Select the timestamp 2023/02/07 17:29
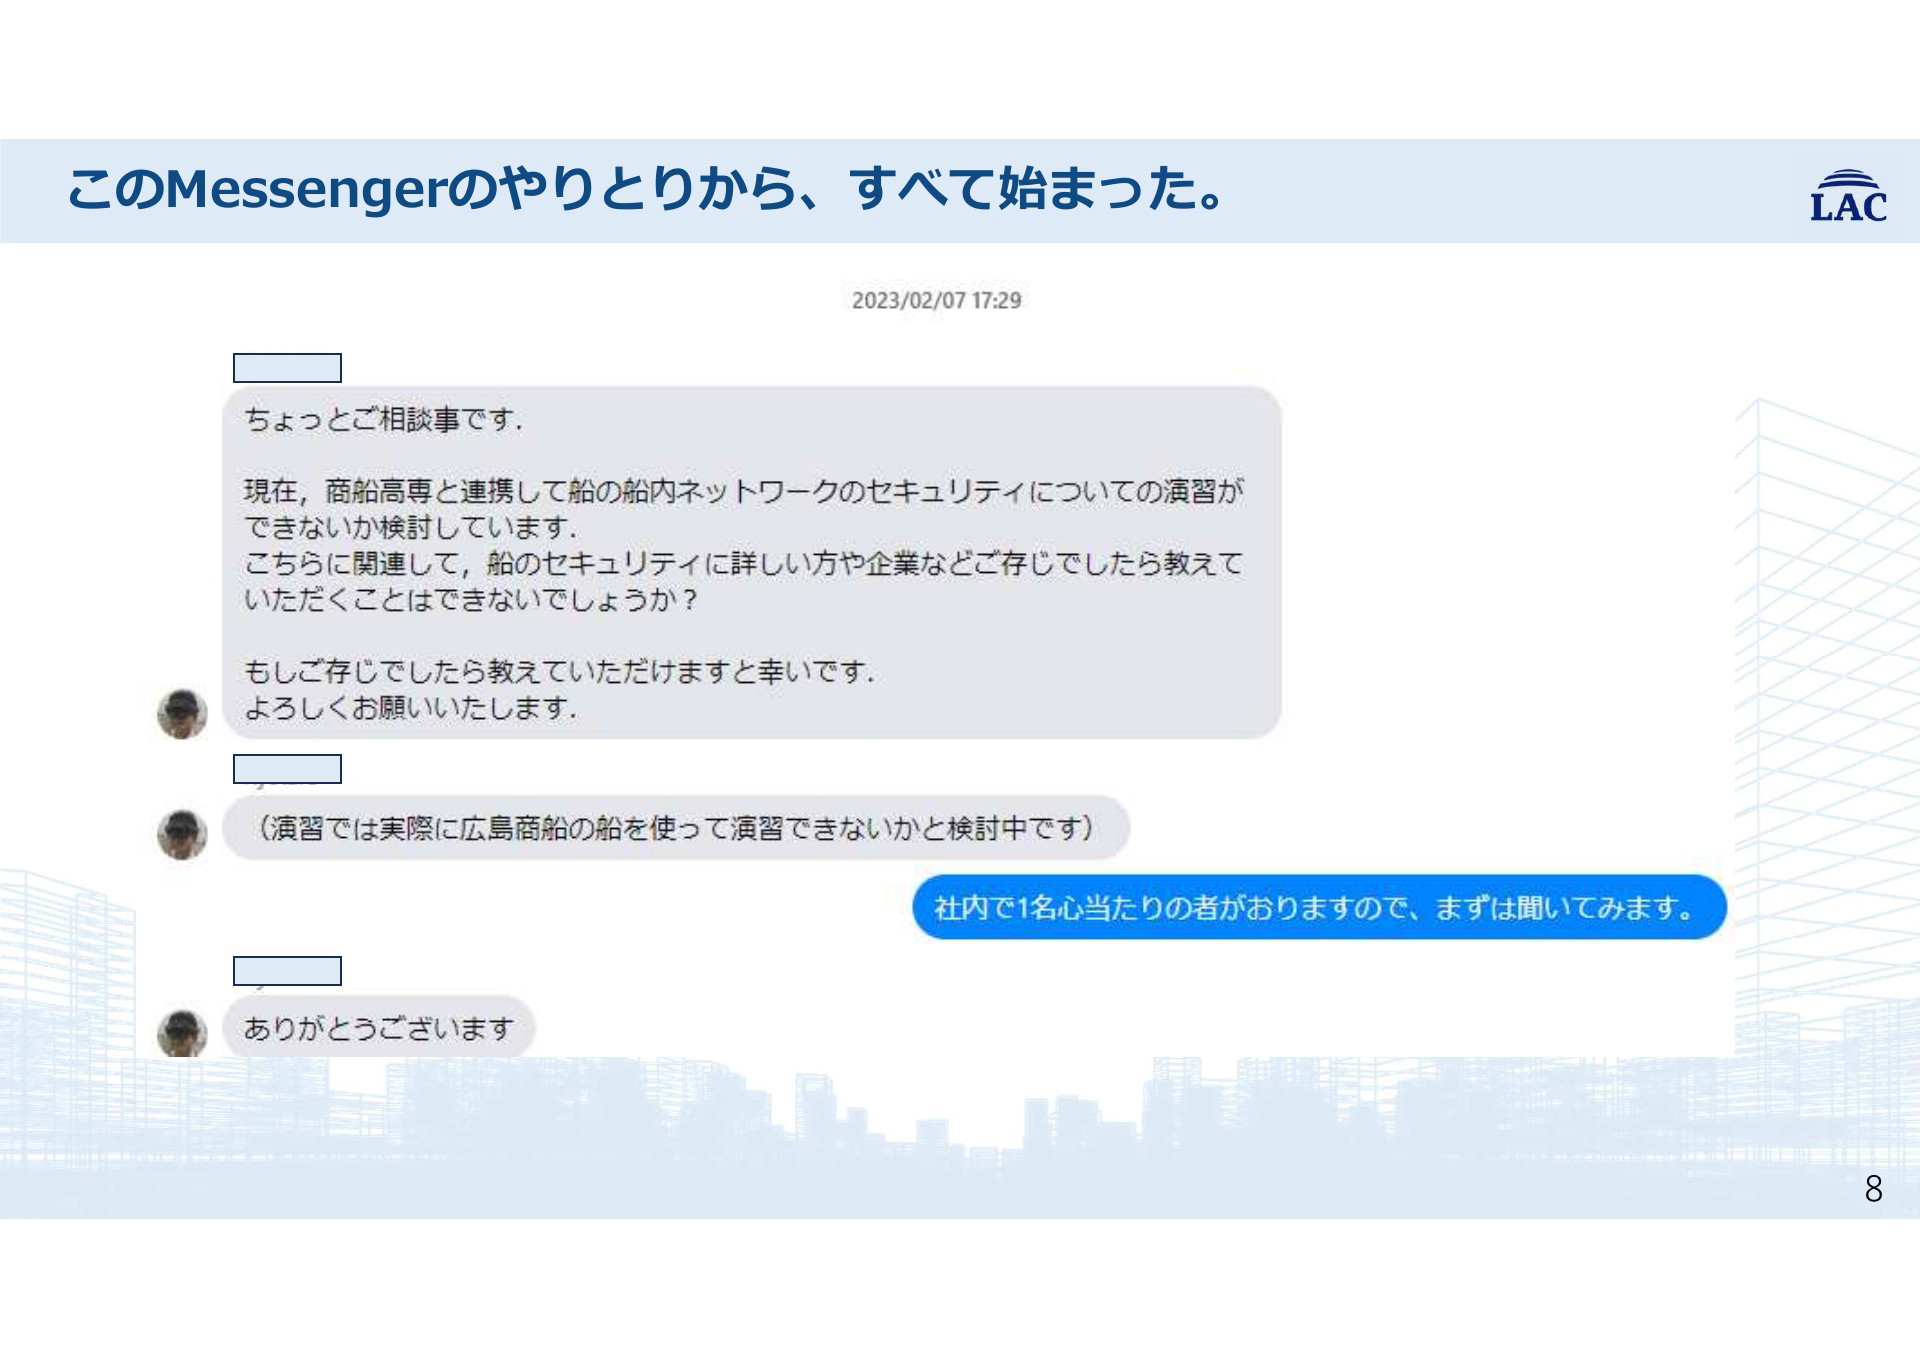Viewport: 1920px width, 1357px height. tap(936, 300)
